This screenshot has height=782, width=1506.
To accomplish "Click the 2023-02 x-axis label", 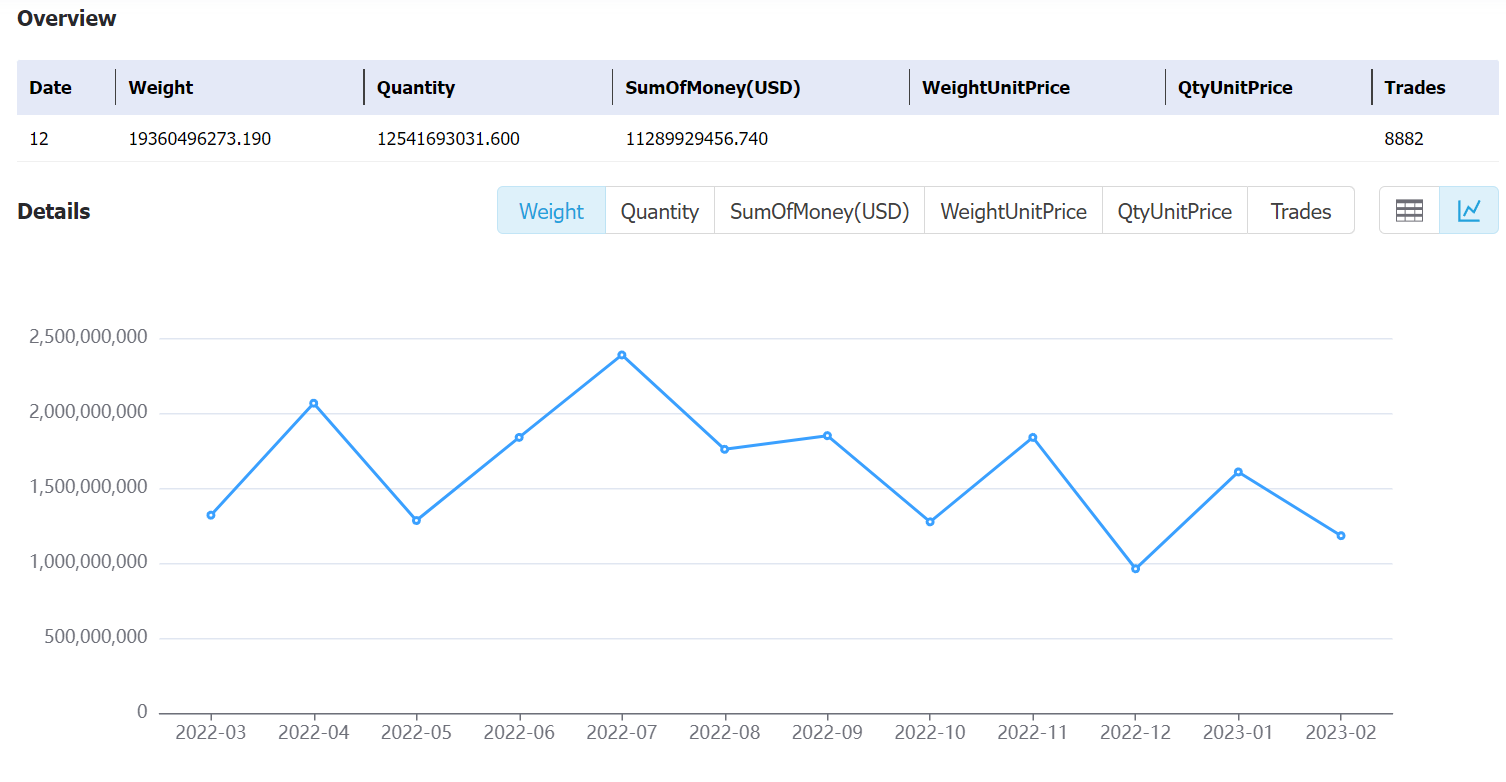I will 1341,733.
